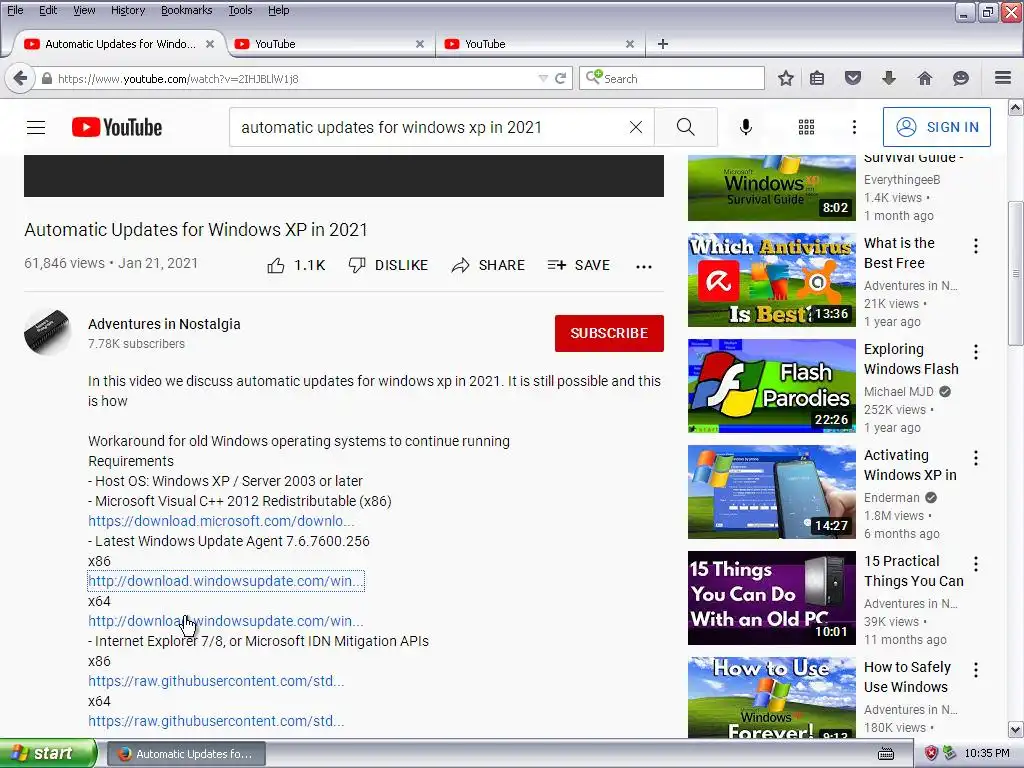The width and height of the screenshot is (1024, 768).
Task: Open the Tools menu
Action: click(240, 10)
